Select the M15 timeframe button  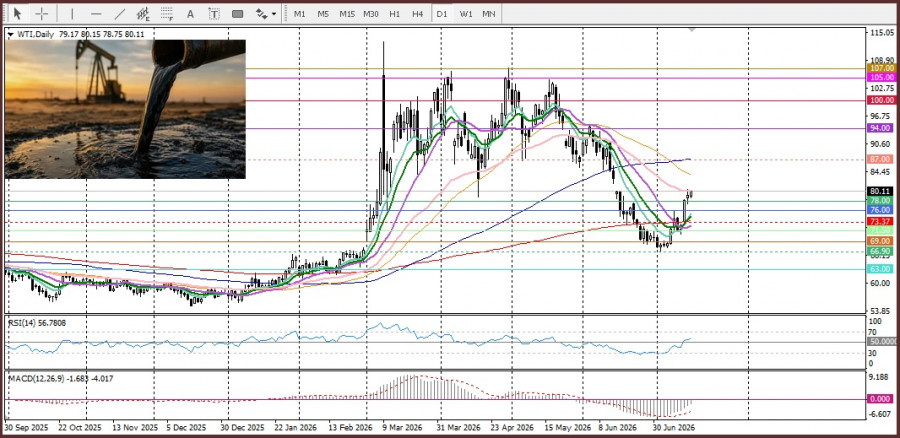[x=347, y=13]
